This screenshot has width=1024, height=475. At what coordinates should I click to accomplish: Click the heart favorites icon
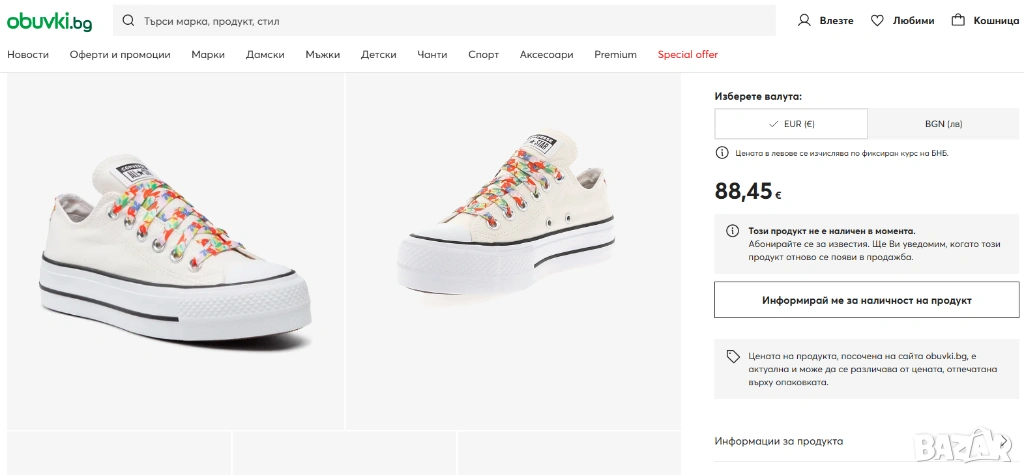[877, 20]
